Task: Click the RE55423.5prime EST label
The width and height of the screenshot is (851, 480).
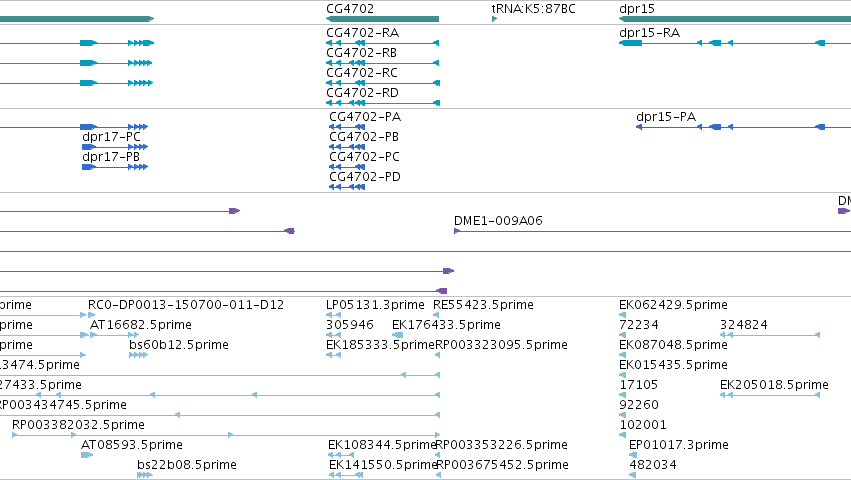Action: [x=483, y=305]
